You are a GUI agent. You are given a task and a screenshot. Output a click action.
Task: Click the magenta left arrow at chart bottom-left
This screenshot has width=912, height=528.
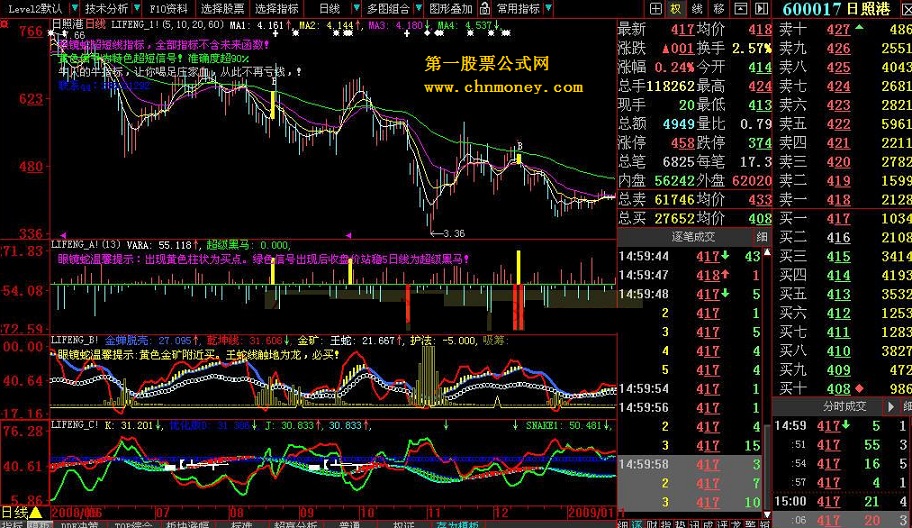(x=63, y=236)
